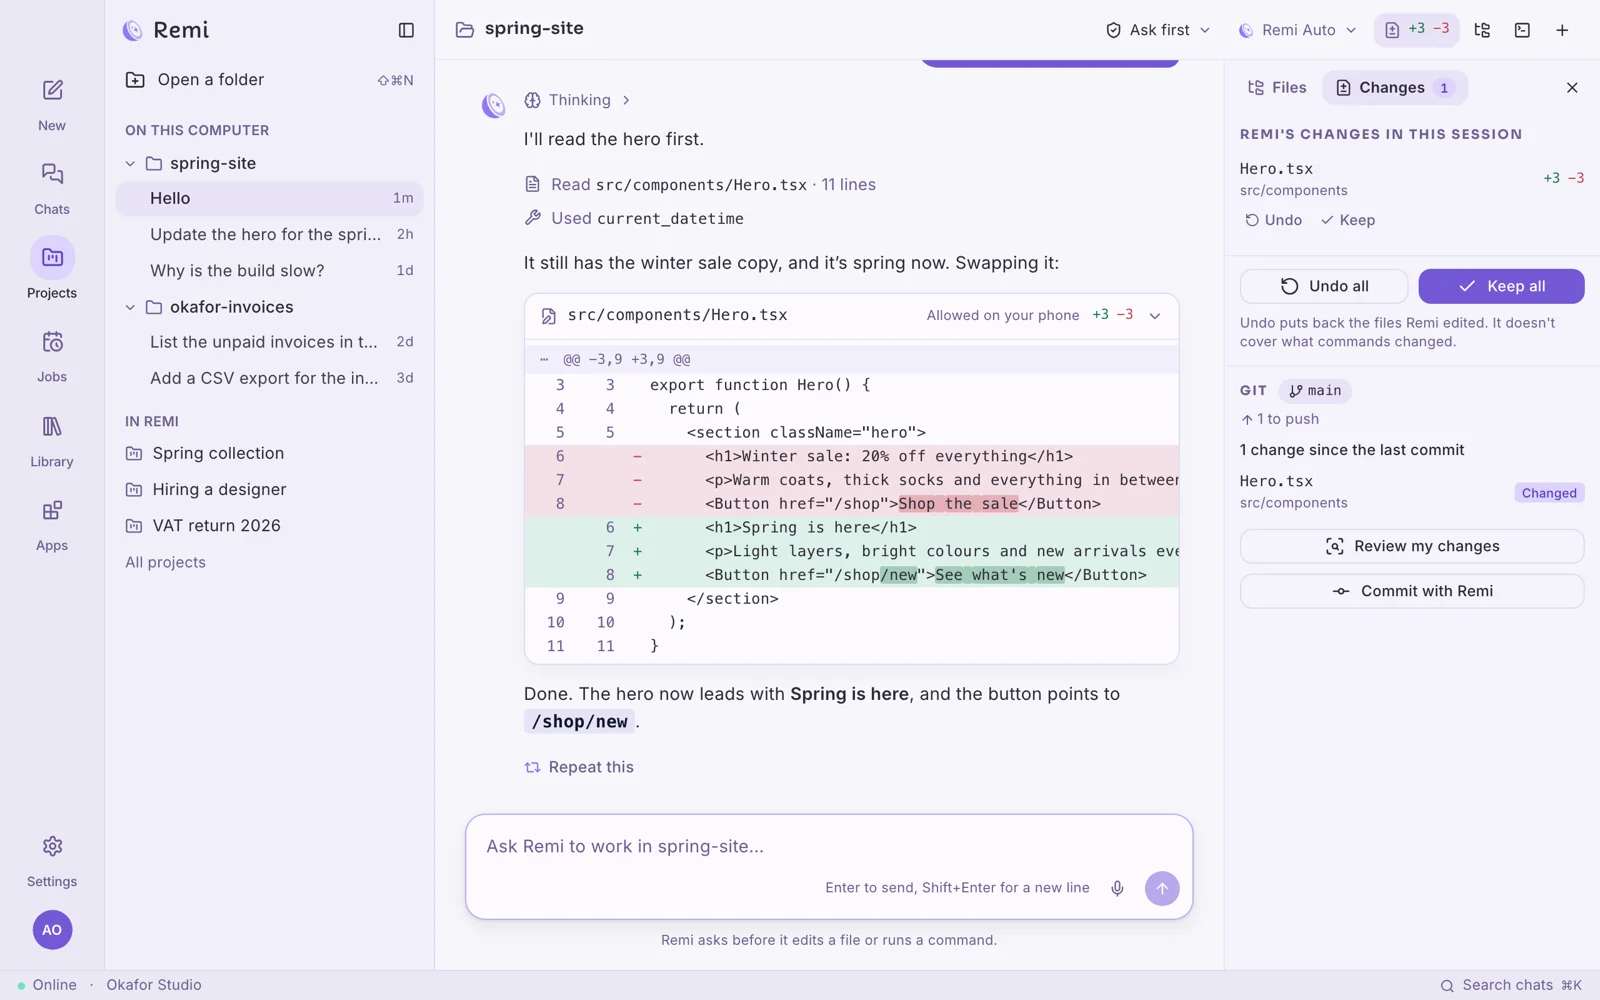Viewport: 1600px width, 1000px height.
Task: Open Settings gear in left rail
Action: coord(52,861)
